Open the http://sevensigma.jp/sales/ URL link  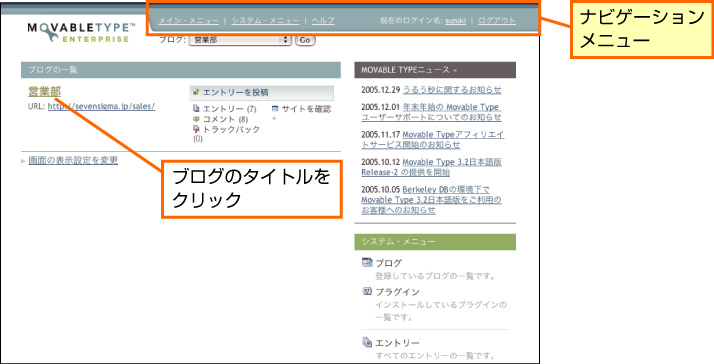coord(102,107)
